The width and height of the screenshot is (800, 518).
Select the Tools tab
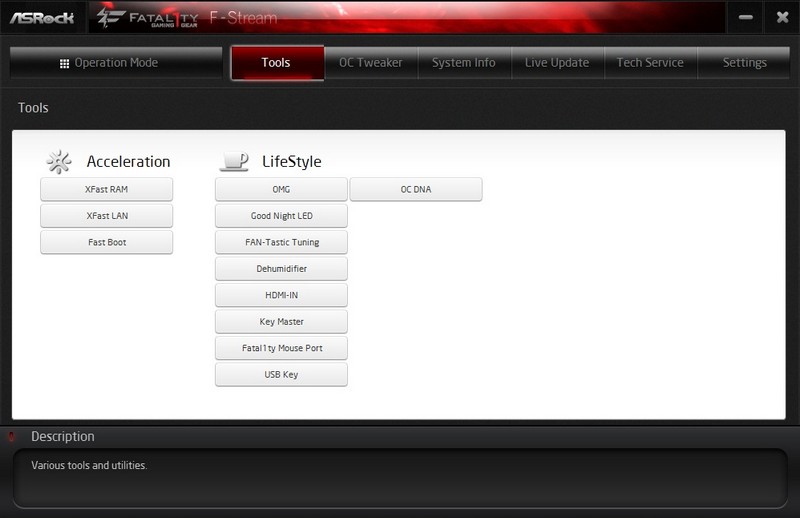[x=277, y=63]
